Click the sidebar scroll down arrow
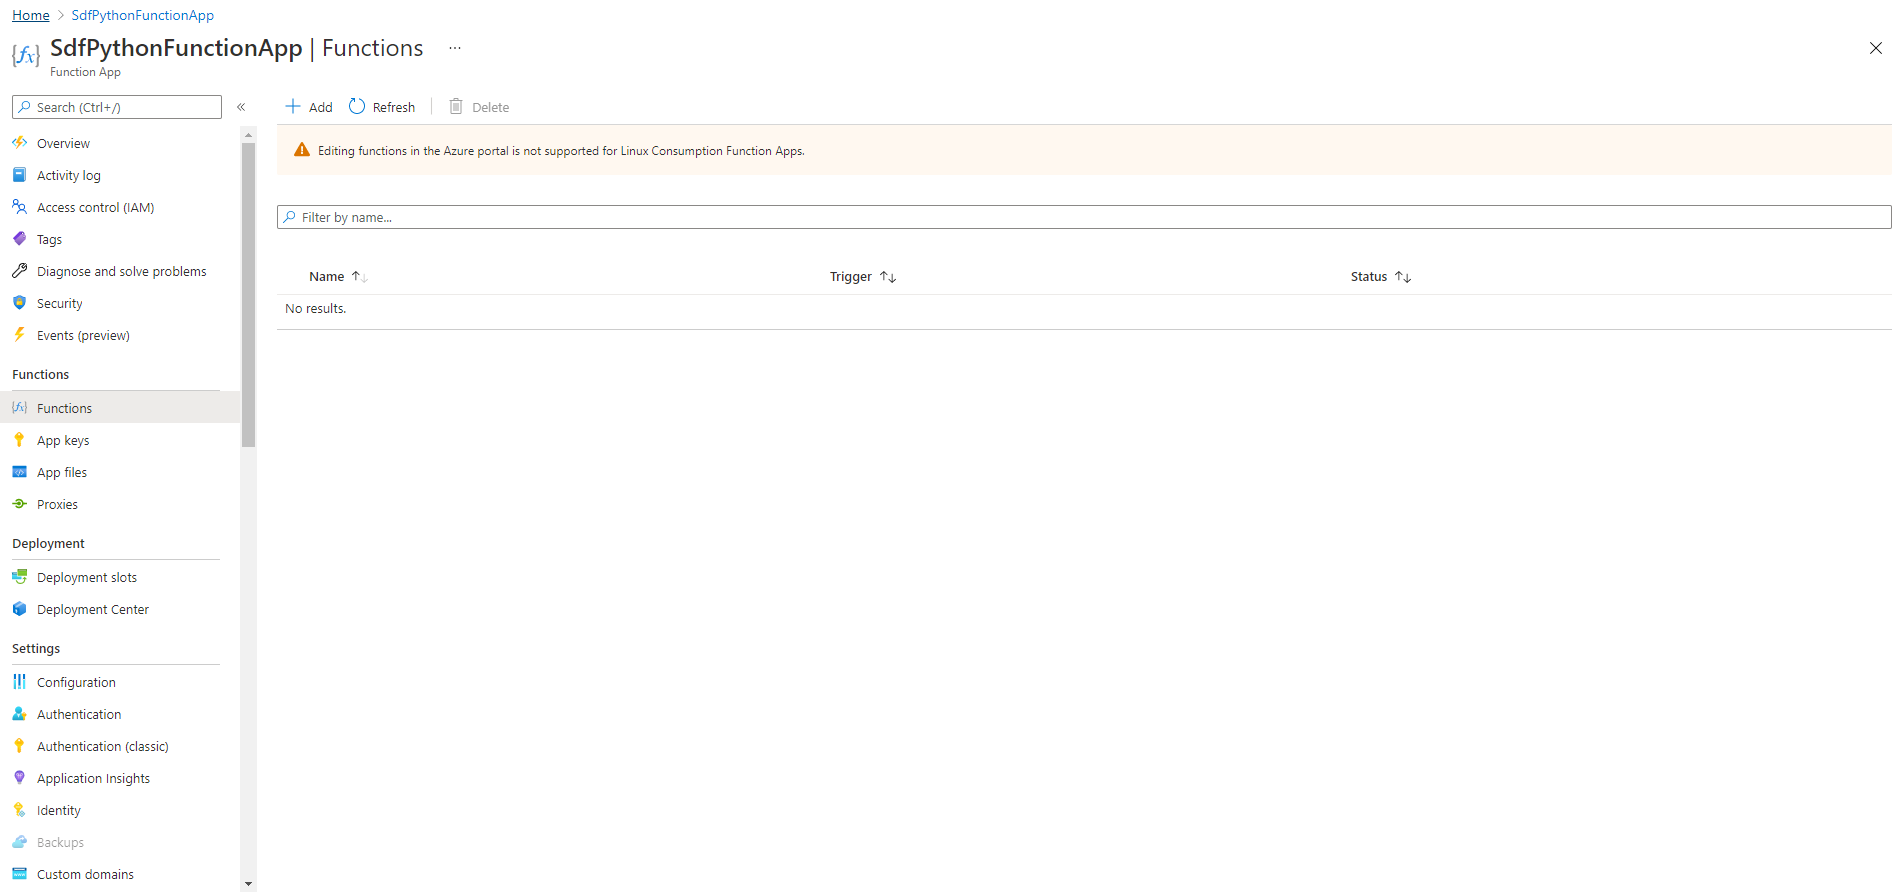1900x892 pixels. click(248, 884)
